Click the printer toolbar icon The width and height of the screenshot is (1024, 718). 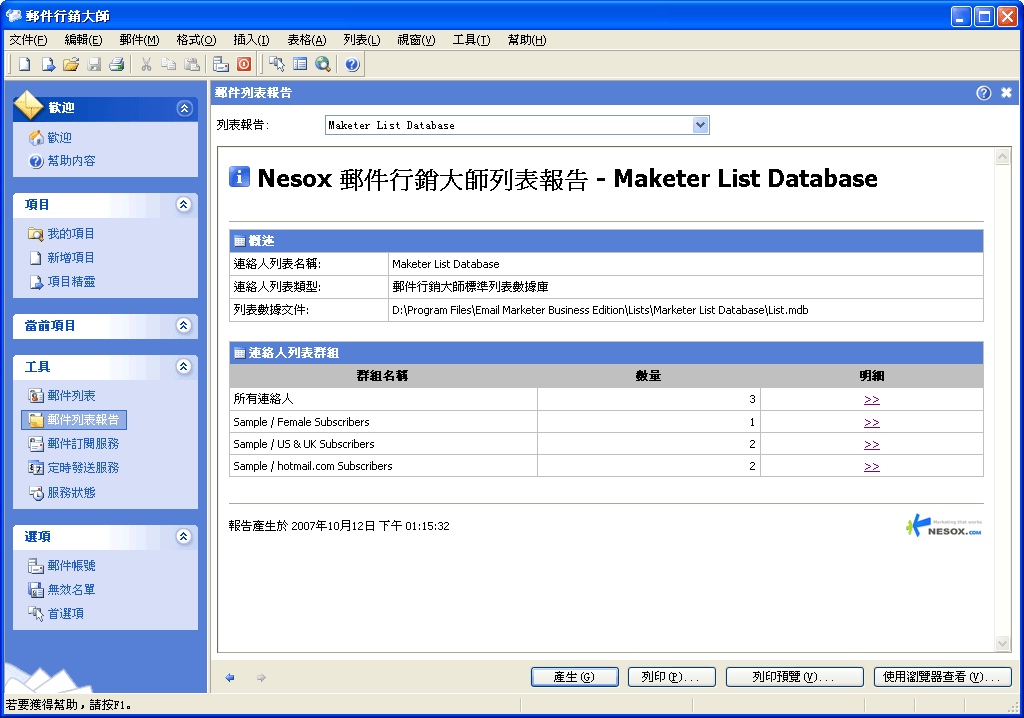[117, 65]
